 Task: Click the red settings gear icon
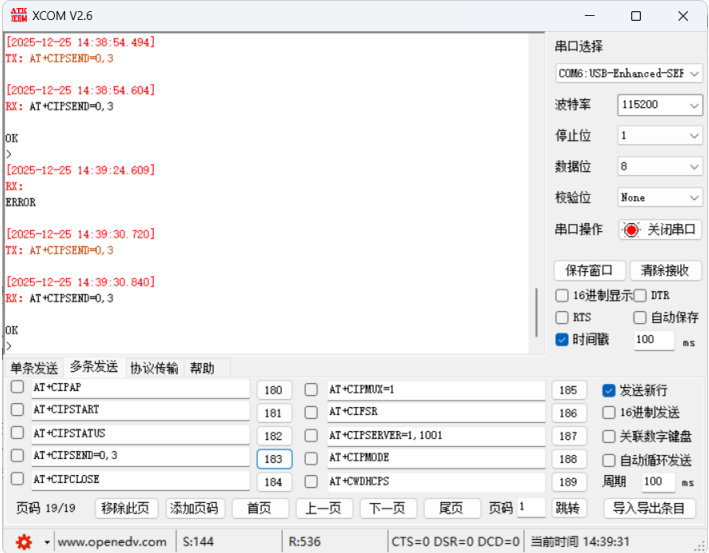tap(24, 541)
